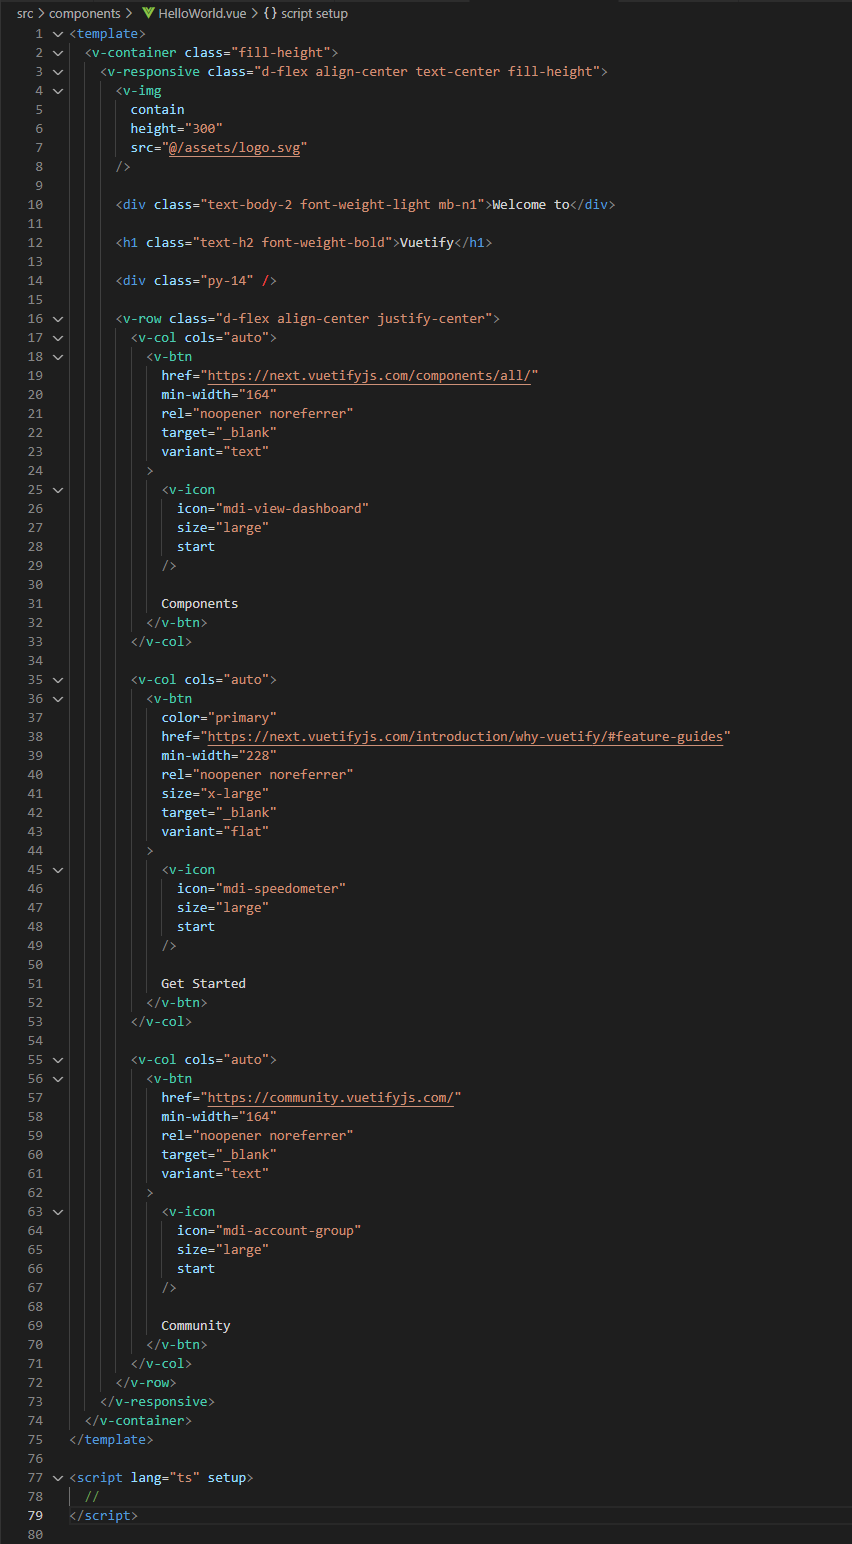852x1544 pixels.
Task: Fold the v-responsive block on line 3
Action: pyautogui.click(x=58, y=72)
